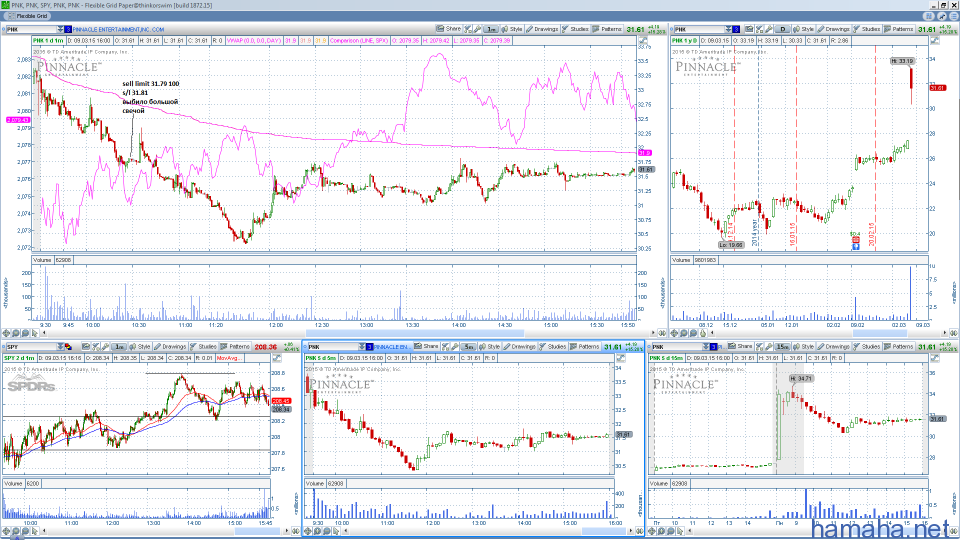Open 5m timeframe selector in PNK chart
Image resolution: width=960 pixels, height=540 pixels.
(x=469, y=347)
